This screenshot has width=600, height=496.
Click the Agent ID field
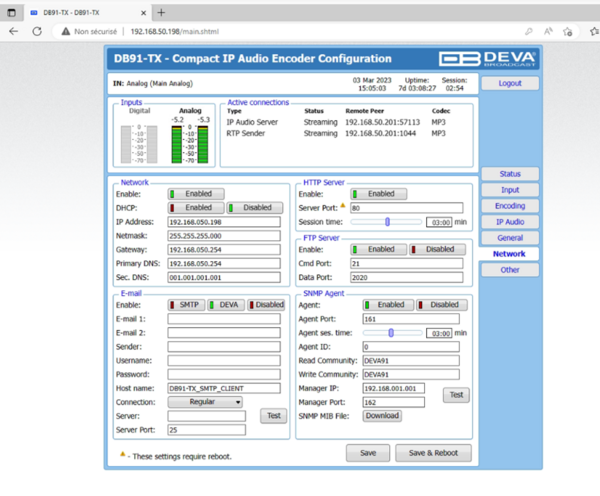click(x=411, y=347)
